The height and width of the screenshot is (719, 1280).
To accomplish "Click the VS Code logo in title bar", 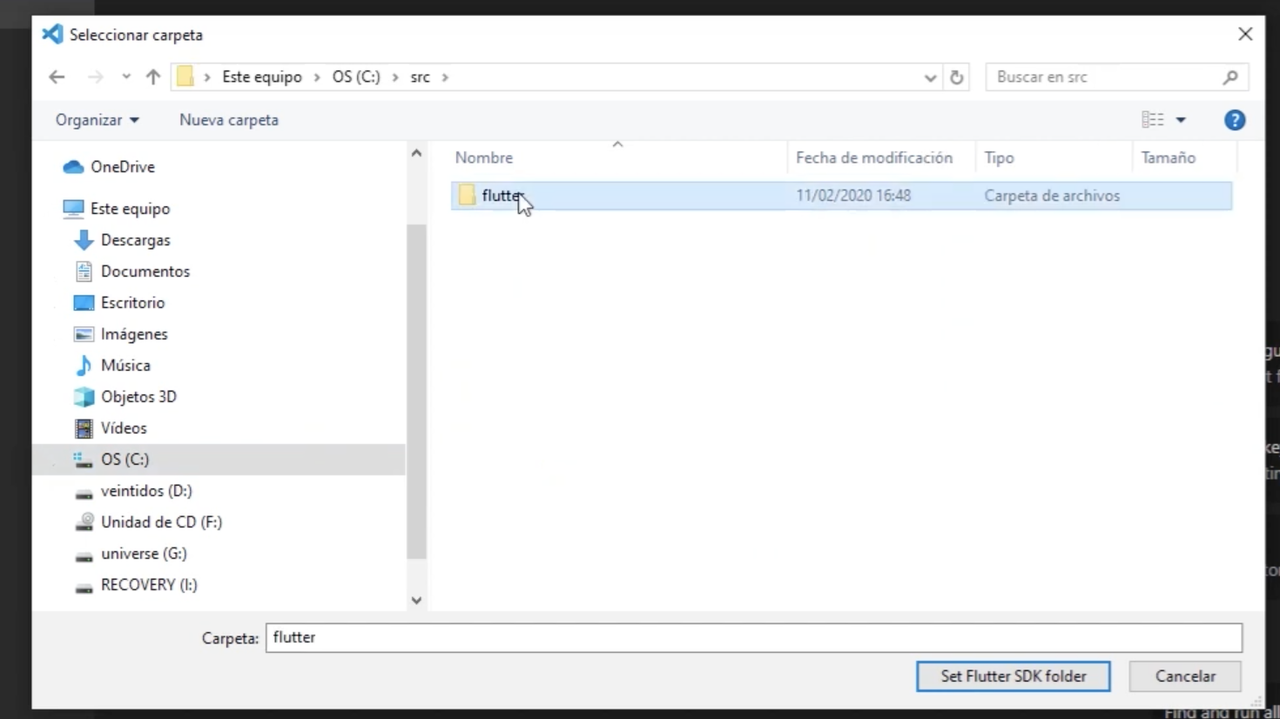I will coord(52,35).
